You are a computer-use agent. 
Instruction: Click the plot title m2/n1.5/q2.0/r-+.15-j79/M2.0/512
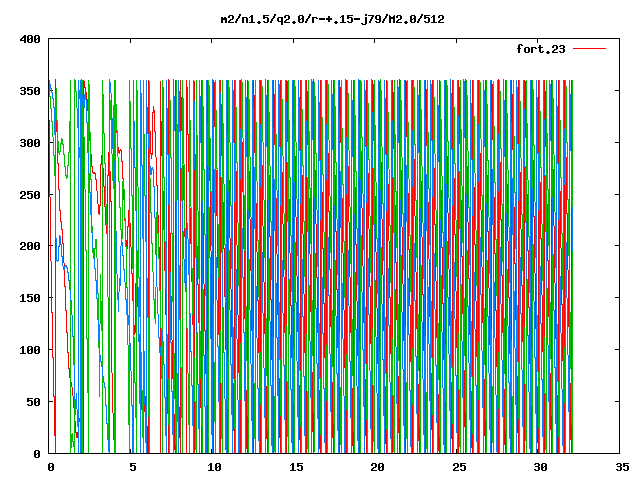(x=332, y=19)
